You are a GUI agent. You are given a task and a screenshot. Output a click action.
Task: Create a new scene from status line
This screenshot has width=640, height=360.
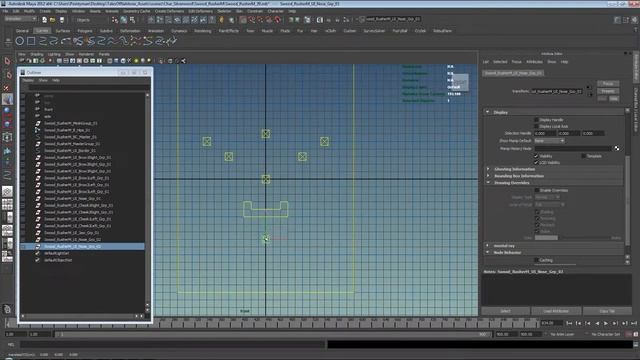(44, 20)
